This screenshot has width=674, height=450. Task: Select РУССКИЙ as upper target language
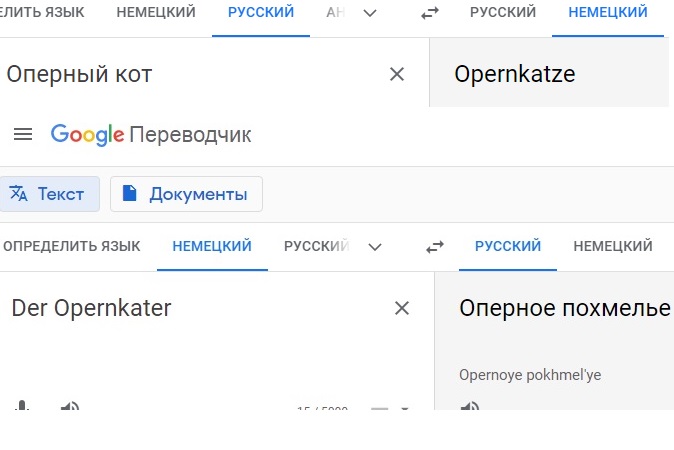502,12
